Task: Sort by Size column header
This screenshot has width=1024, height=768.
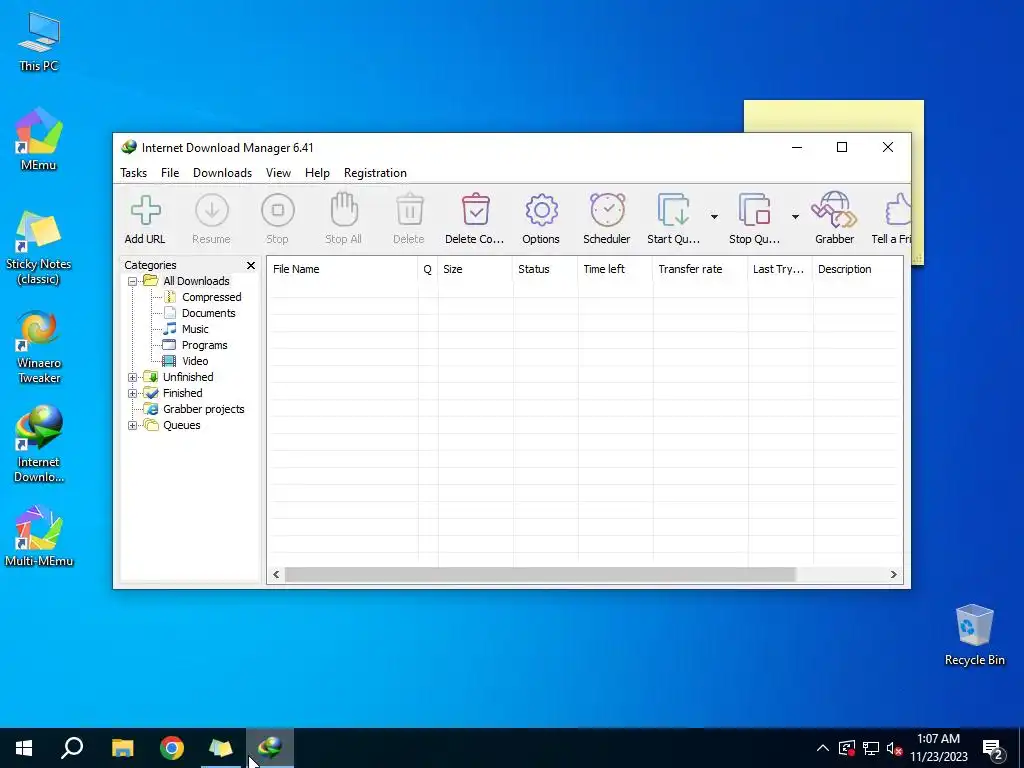Action: [x=475, y=269]
